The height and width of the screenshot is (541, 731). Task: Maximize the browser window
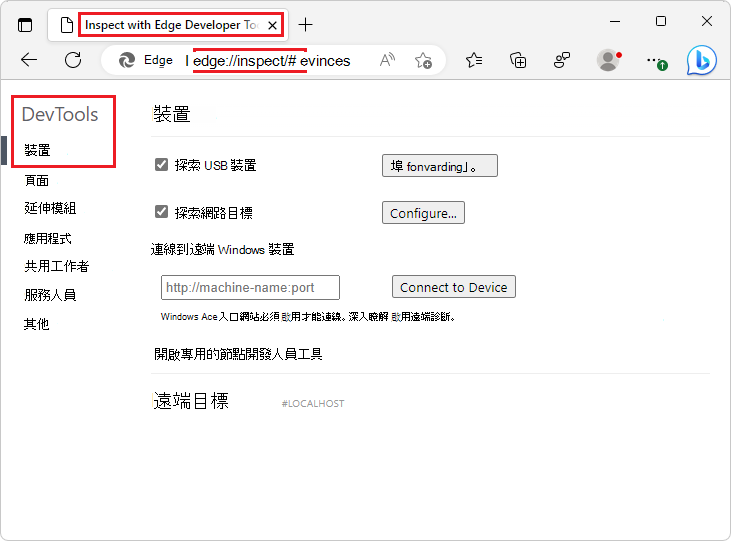[x=661, y=21]
